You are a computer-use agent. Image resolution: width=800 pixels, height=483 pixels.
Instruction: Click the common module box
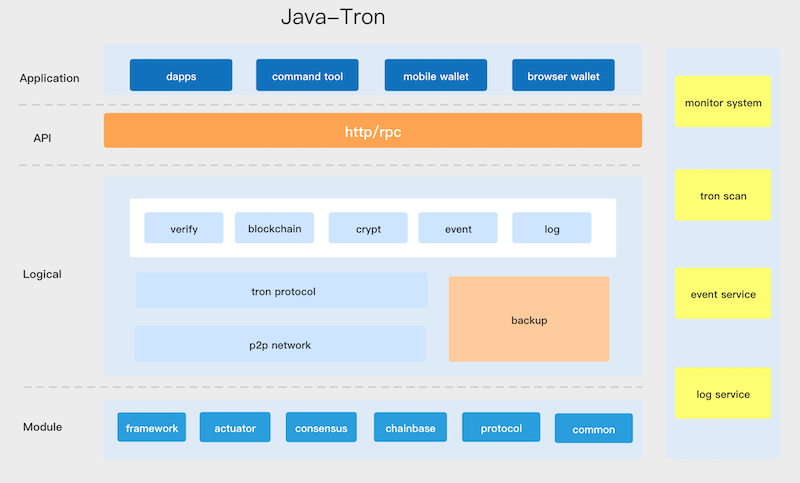pyautogui.click(x=593, y=428)
